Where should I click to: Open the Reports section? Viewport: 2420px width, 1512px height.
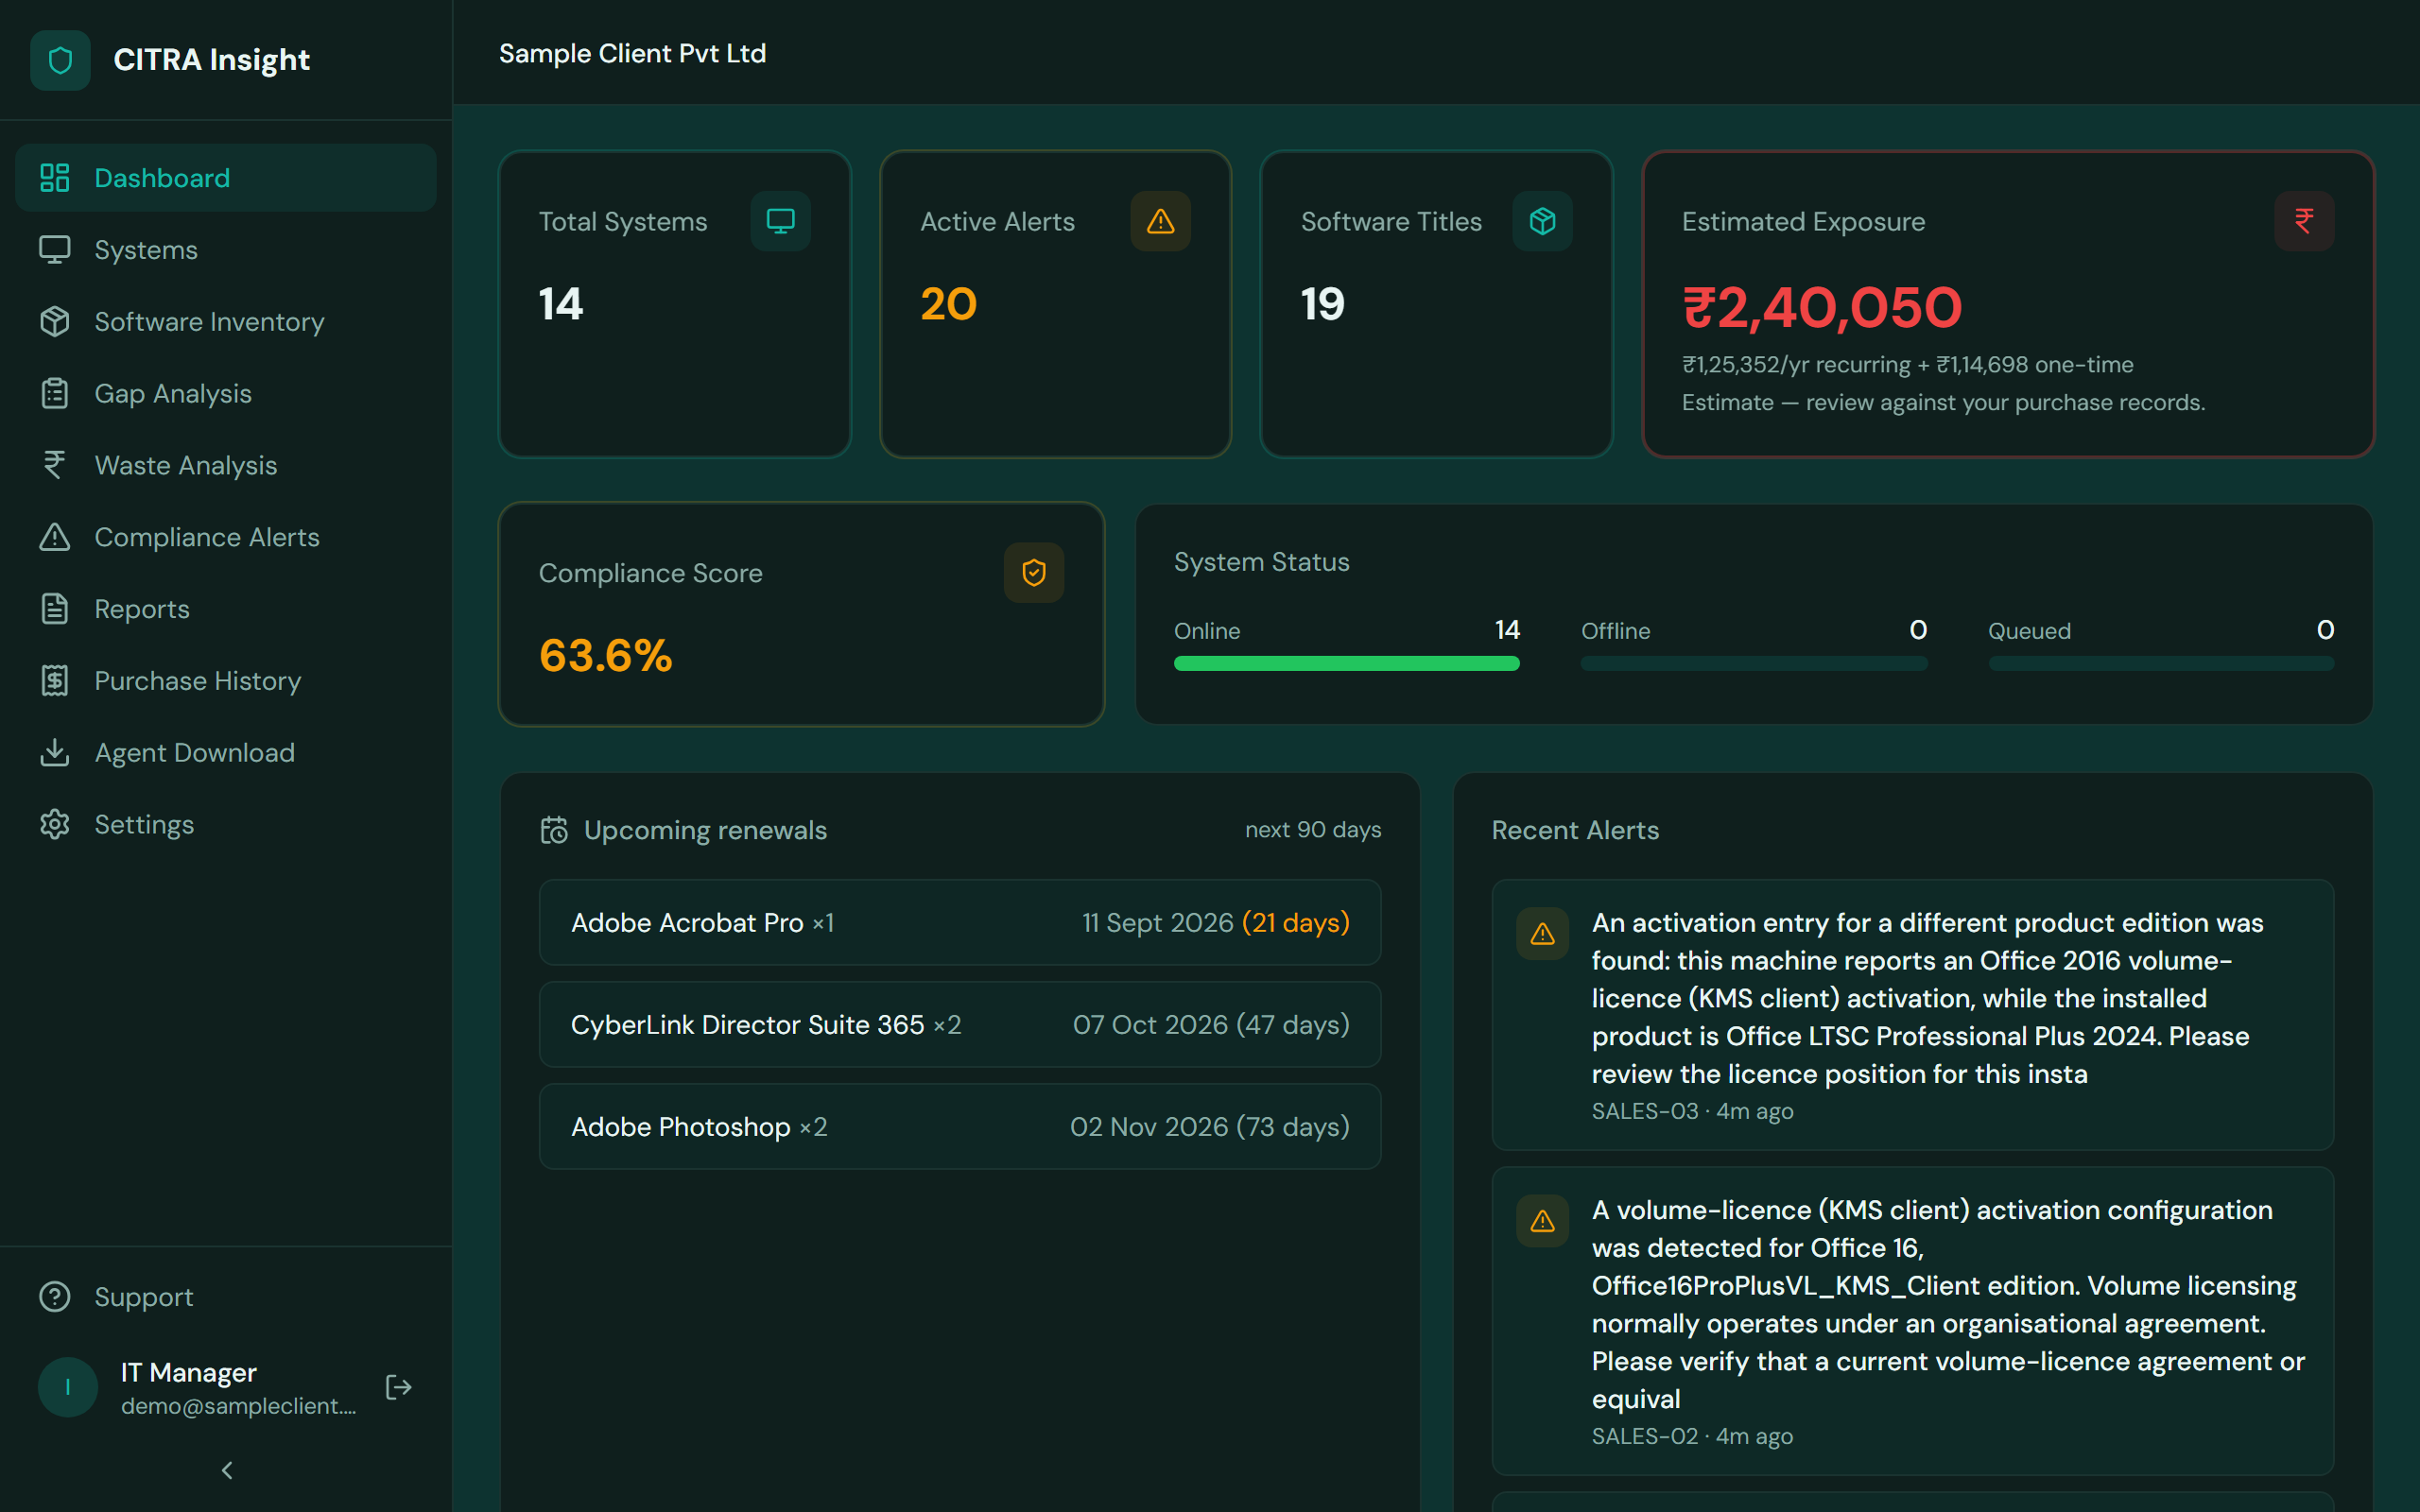click(x=226, y=609)
